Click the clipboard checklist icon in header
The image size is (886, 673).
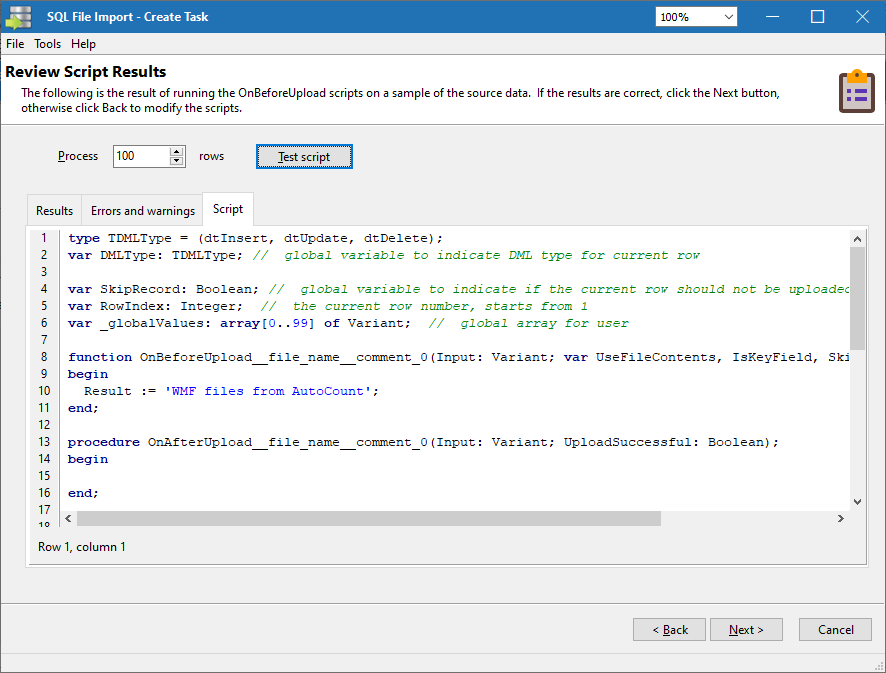point(856,92)
